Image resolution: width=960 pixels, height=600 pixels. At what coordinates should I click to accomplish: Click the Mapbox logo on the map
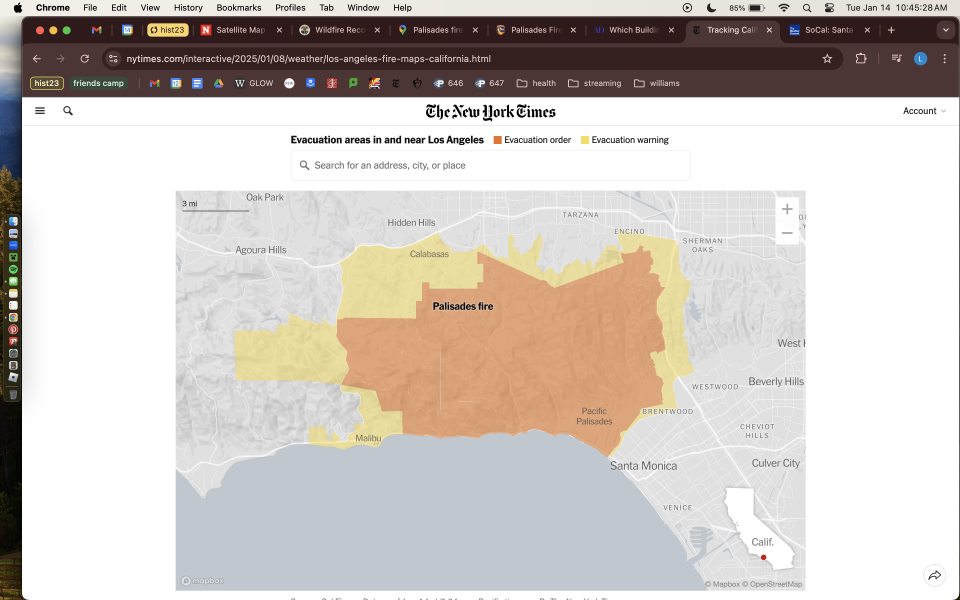[202, 580]
